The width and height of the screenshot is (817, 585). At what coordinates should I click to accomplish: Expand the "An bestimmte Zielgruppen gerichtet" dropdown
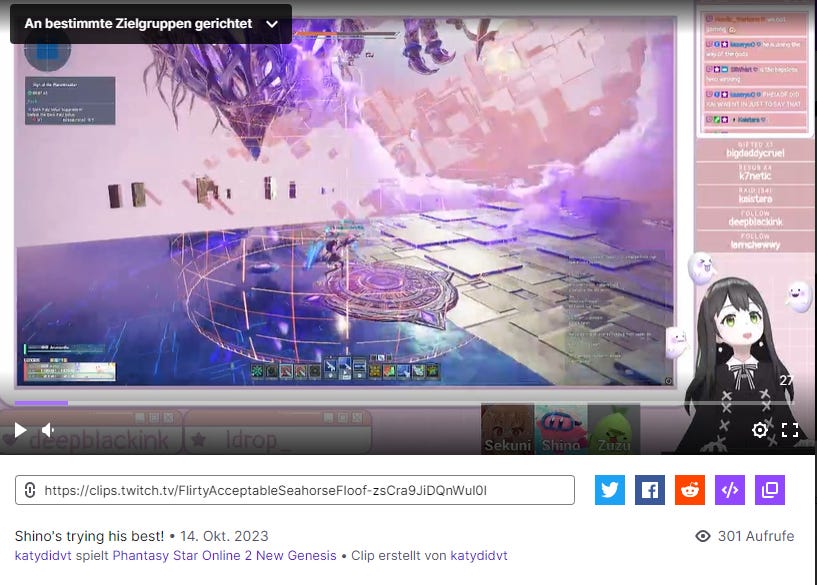point(151,24)
